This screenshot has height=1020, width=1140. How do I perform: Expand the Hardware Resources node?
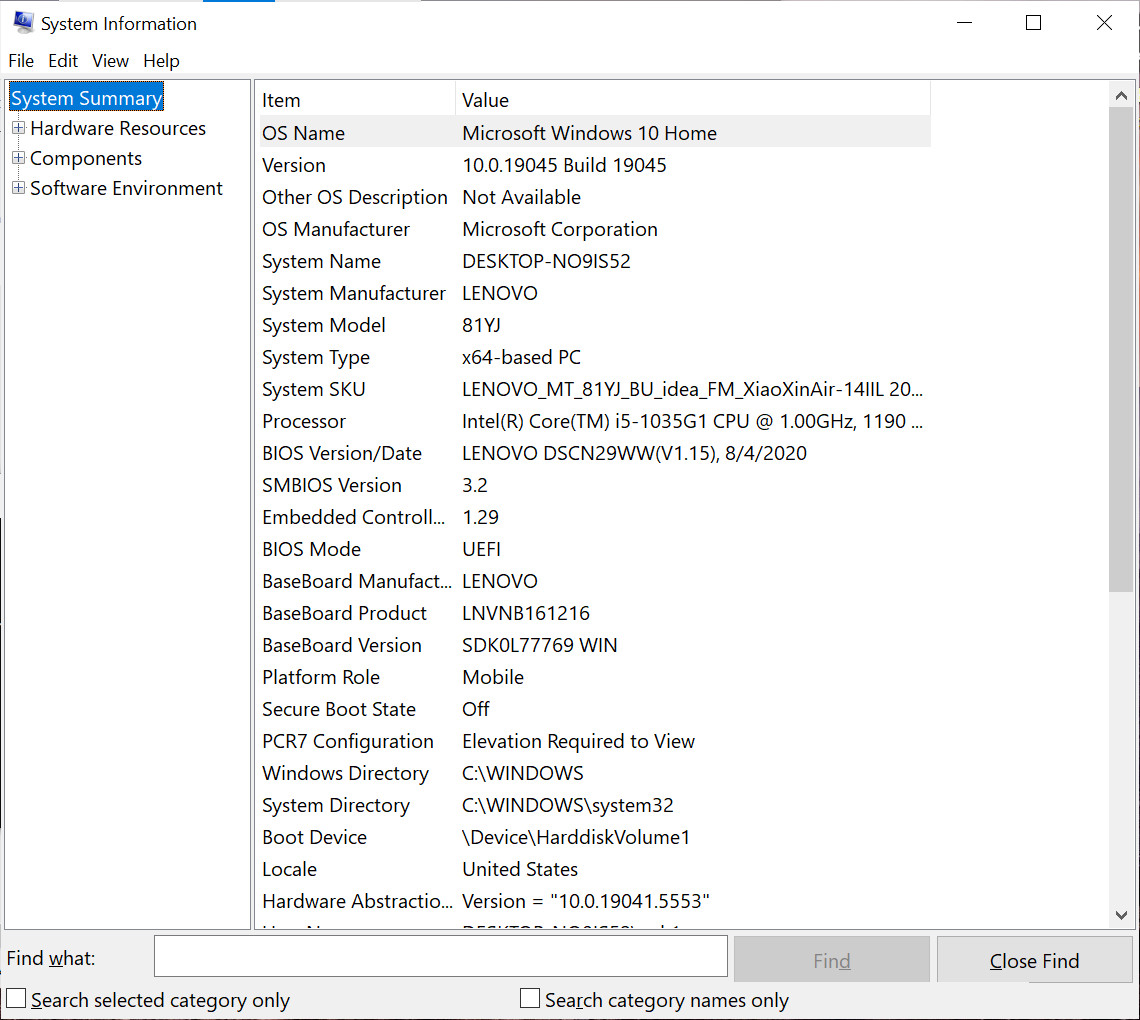[19, 128]
